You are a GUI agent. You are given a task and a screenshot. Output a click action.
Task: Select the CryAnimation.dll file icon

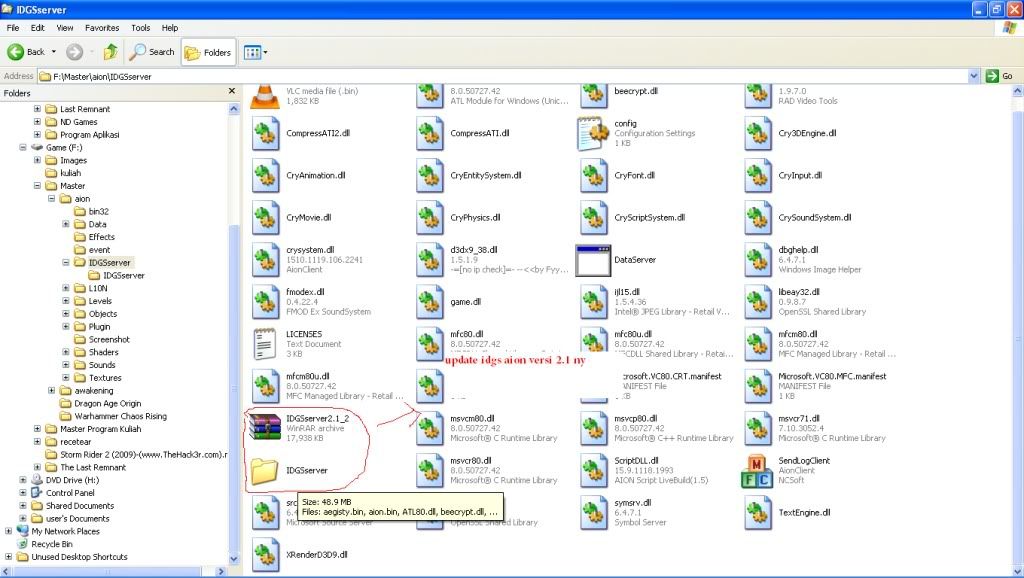click(x=264, y=176)
